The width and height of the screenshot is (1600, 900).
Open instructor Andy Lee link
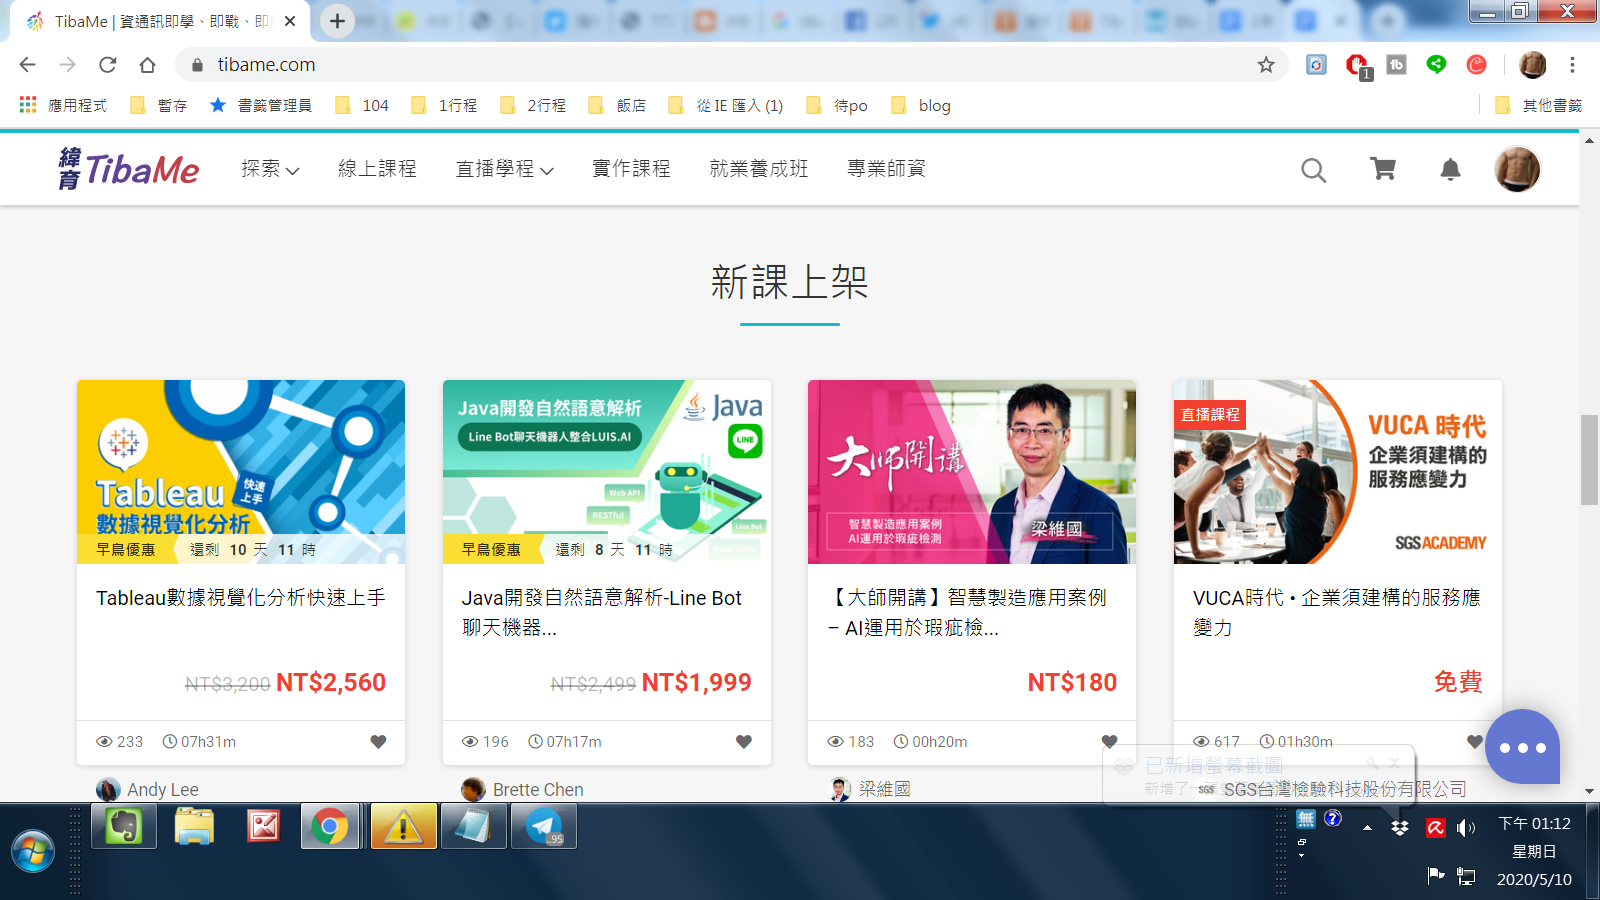pyautogui.click(x=147, y=790)
